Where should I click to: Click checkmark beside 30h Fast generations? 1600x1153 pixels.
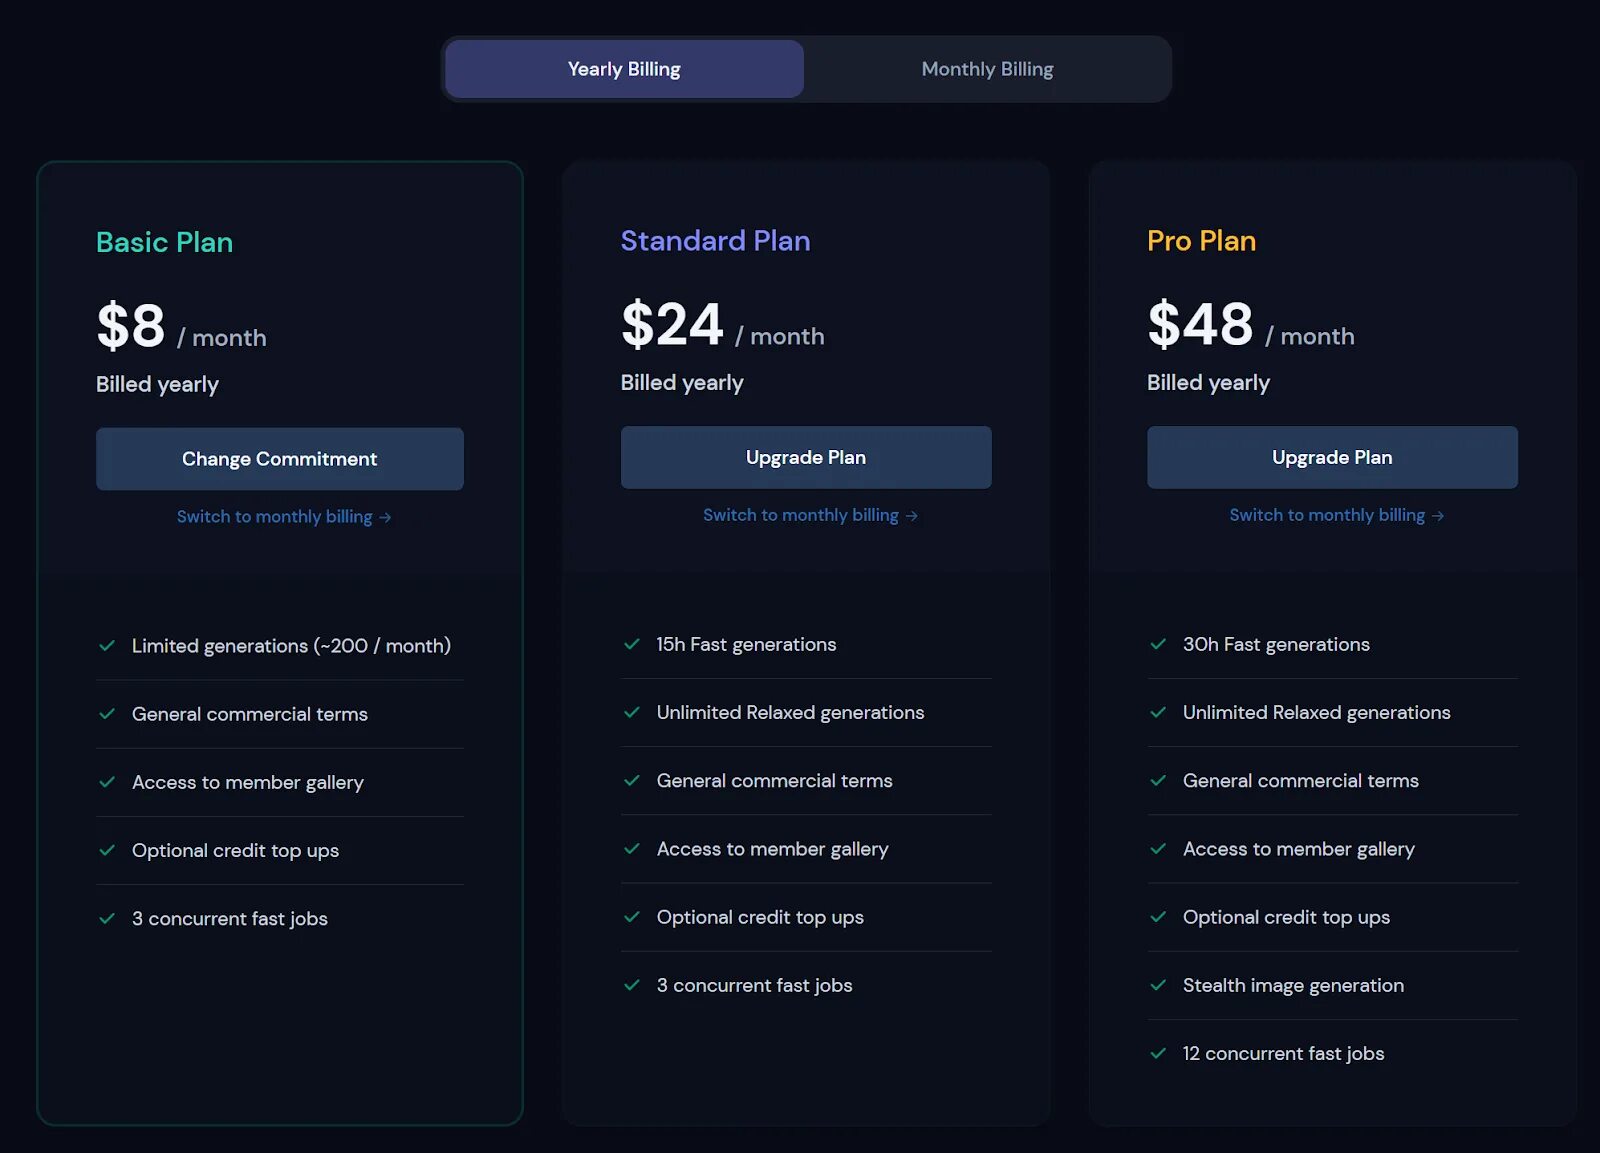pos(1158,644)
